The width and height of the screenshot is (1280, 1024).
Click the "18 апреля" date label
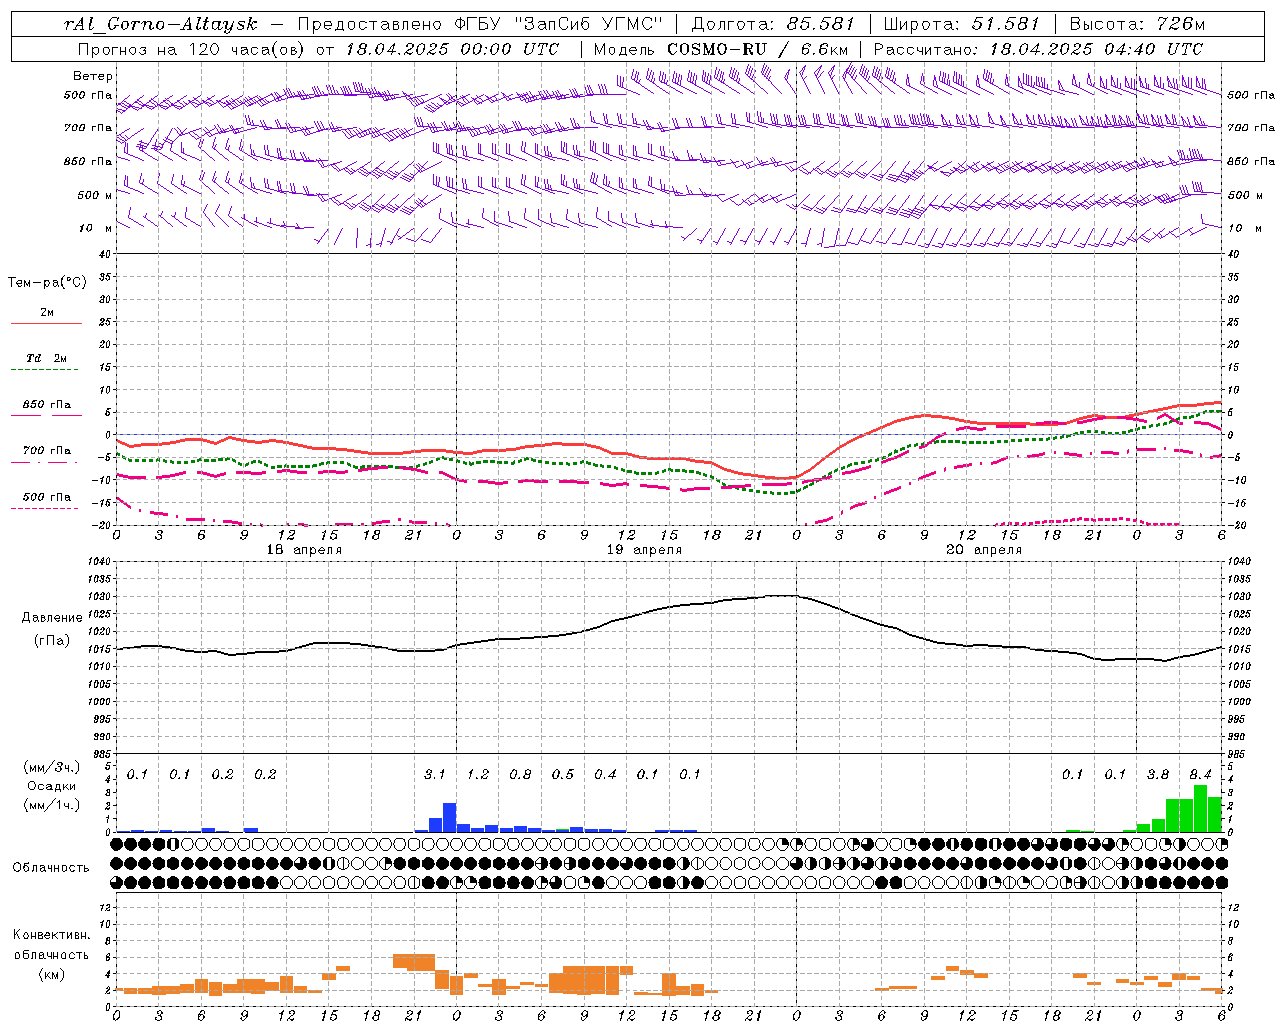[304, 550]
